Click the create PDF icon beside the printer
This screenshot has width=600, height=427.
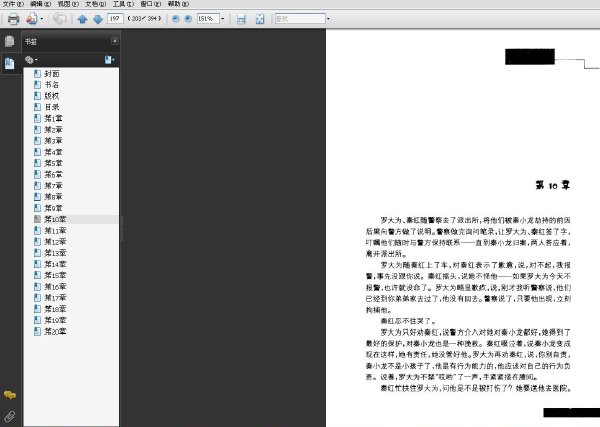click(x=31, y=18)
